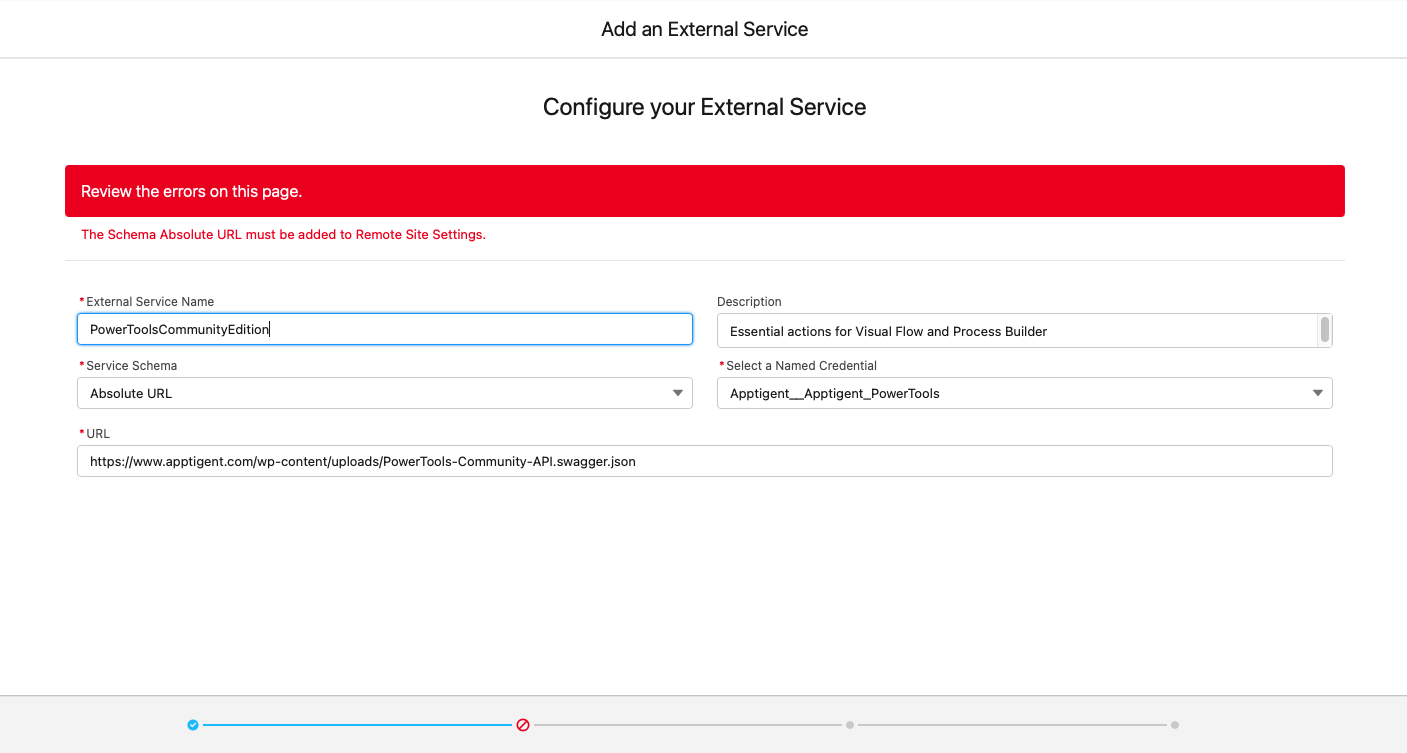Click the red error step indicator icon

tap(523, 724)
